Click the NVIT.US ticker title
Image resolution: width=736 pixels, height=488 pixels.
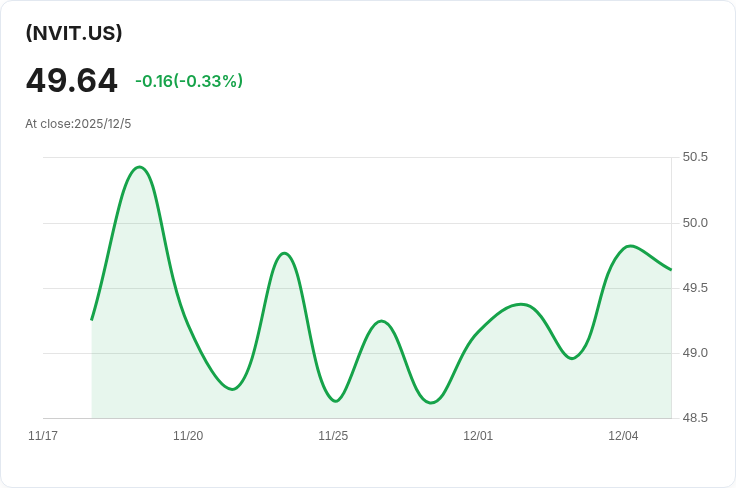click(x=74, y=33)
